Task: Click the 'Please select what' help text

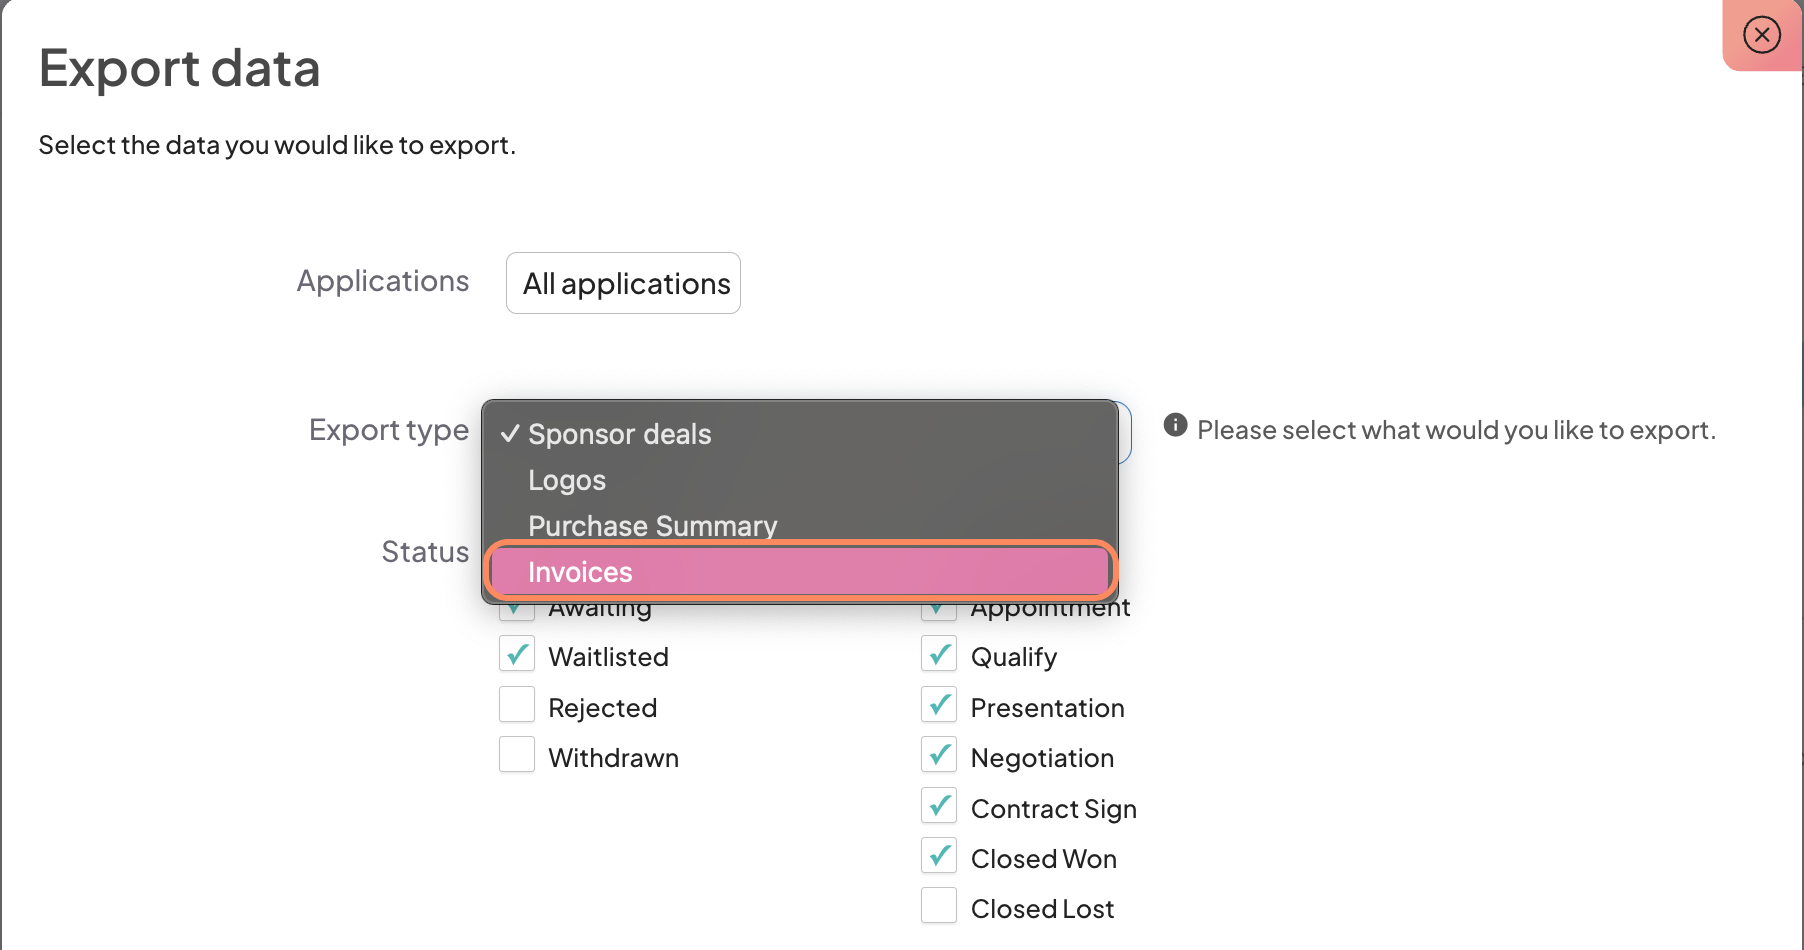Action: point(1456,430)
